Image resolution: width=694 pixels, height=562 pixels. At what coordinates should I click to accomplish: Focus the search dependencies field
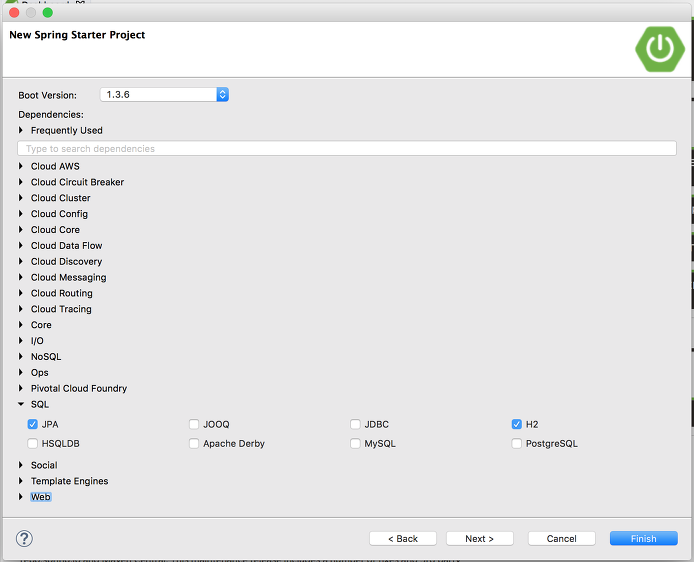pyautogui.click(x=347, y=149)
